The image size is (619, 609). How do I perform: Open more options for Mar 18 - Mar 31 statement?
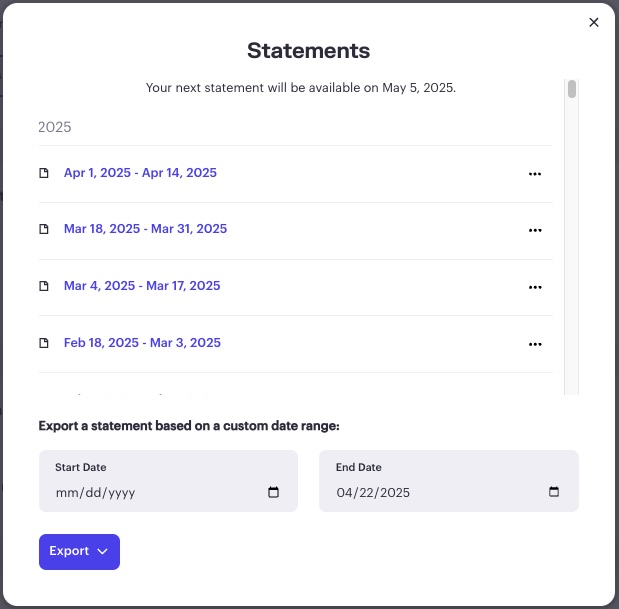coord(535,230)
